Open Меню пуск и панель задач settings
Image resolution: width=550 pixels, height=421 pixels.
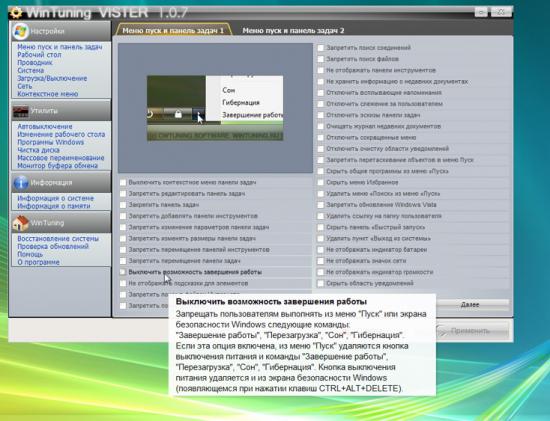click(60, 47)
